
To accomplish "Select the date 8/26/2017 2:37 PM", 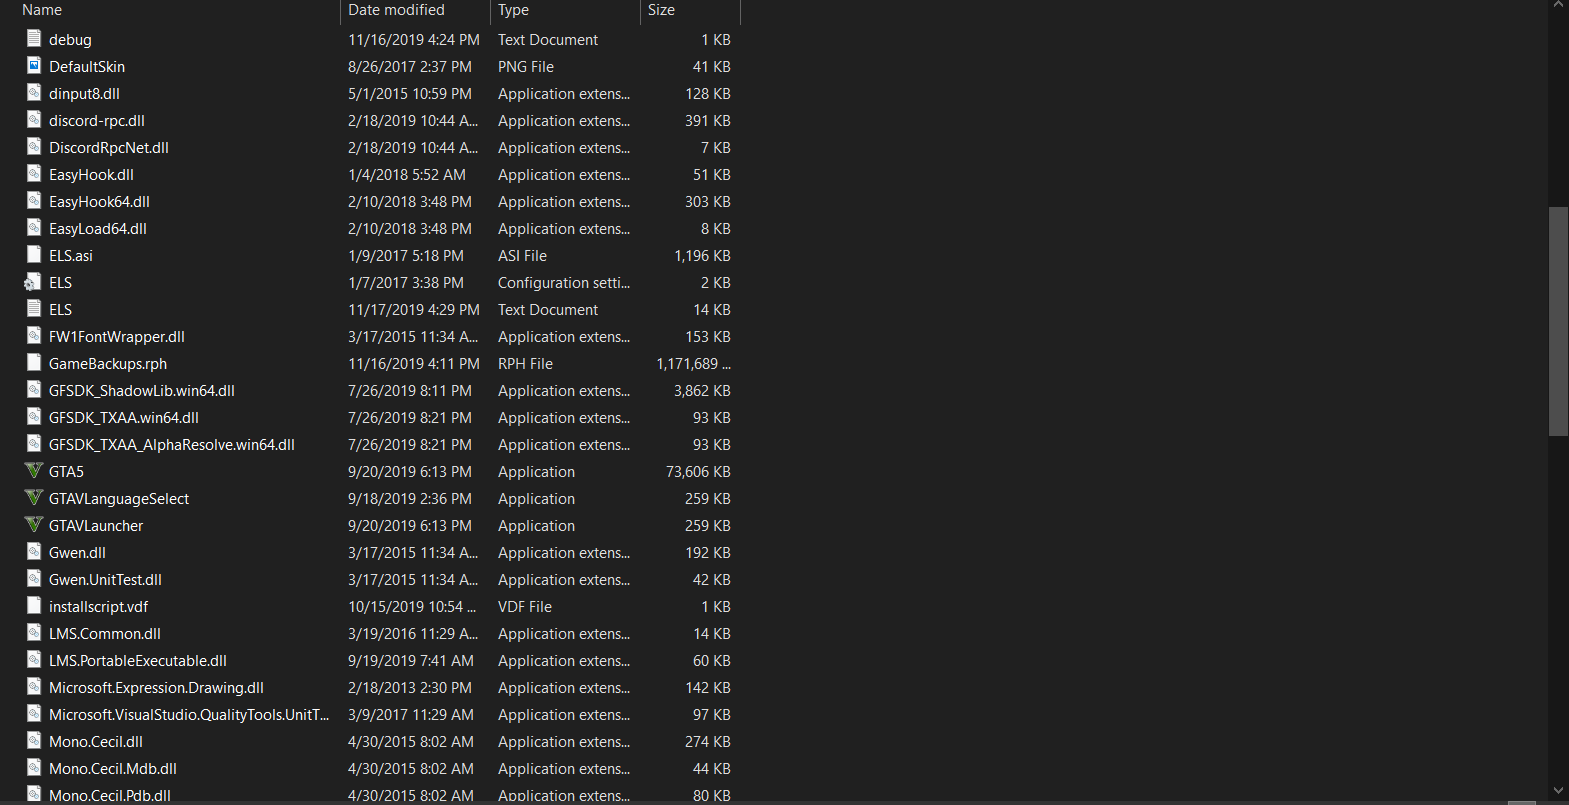I will pos(410,67).
